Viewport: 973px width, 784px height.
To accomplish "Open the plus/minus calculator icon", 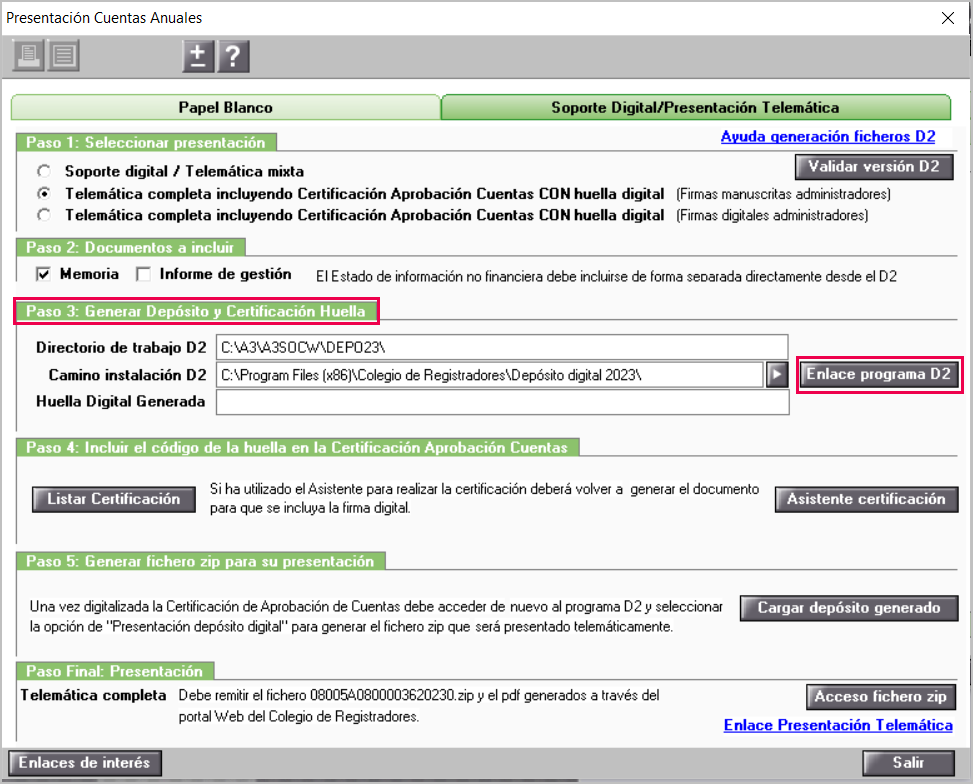I will pos(198,56).
